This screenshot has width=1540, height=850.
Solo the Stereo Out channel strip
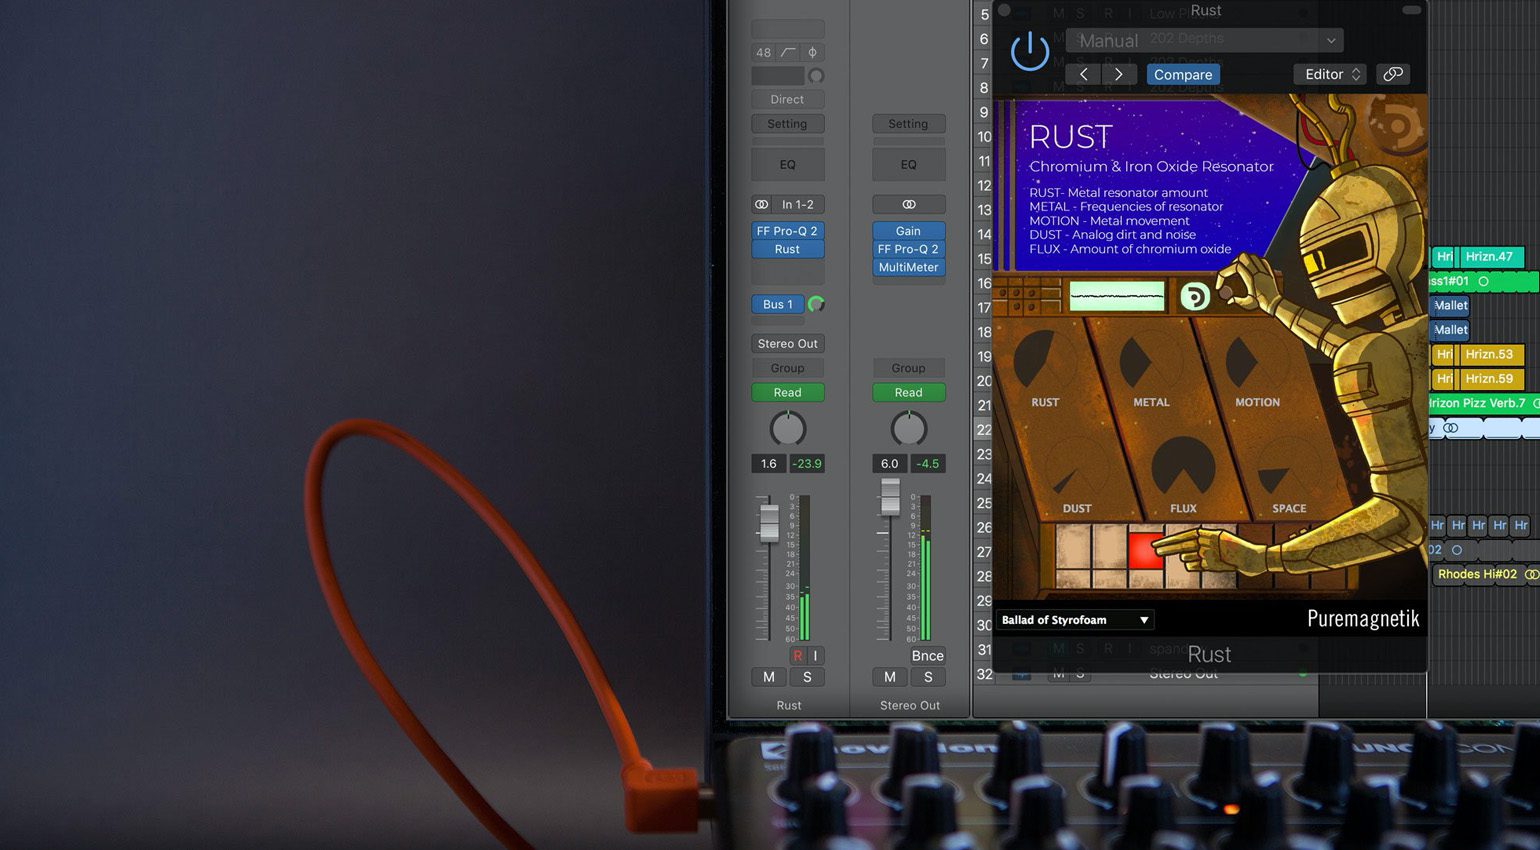928,677
